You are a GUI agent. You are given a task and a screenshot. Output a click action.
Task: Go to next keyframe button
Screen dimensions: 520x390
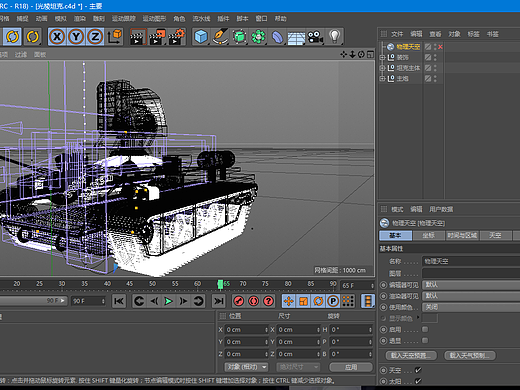point(198,301)
